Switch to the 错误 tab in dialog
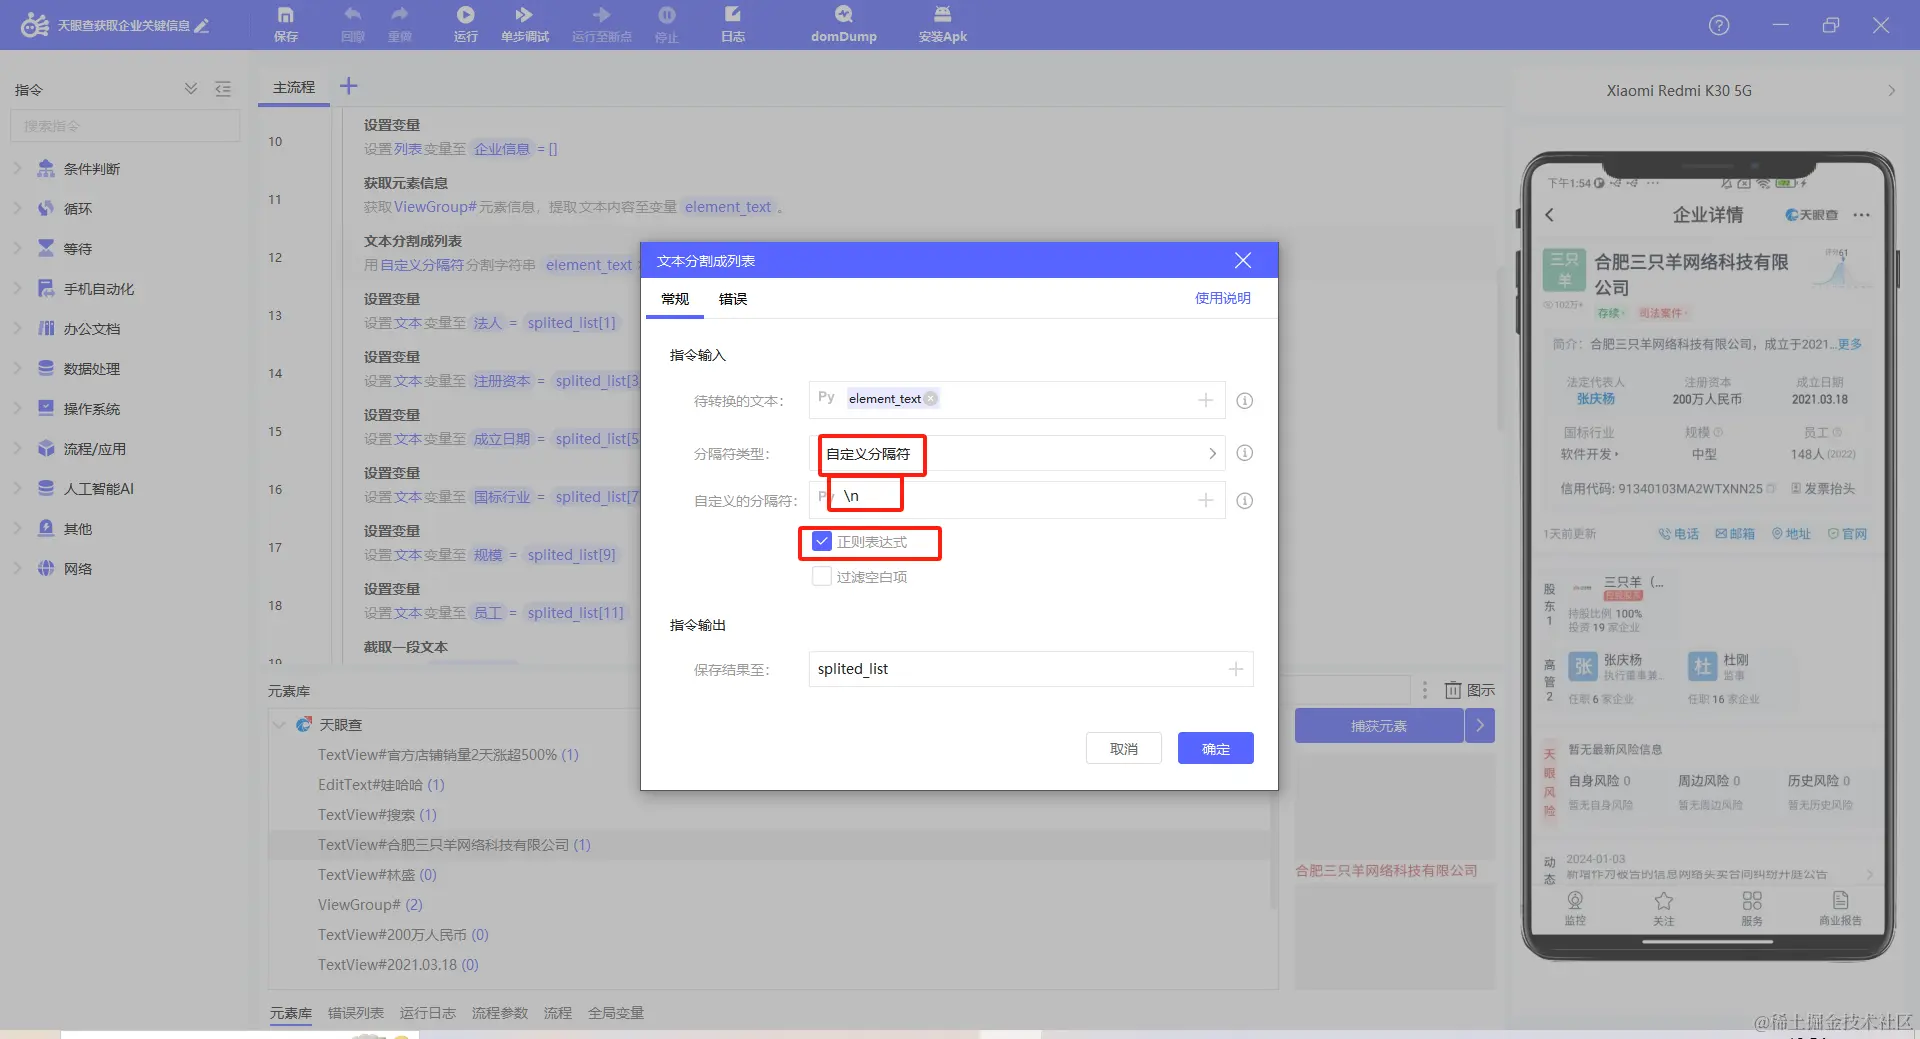 [733, 298]
